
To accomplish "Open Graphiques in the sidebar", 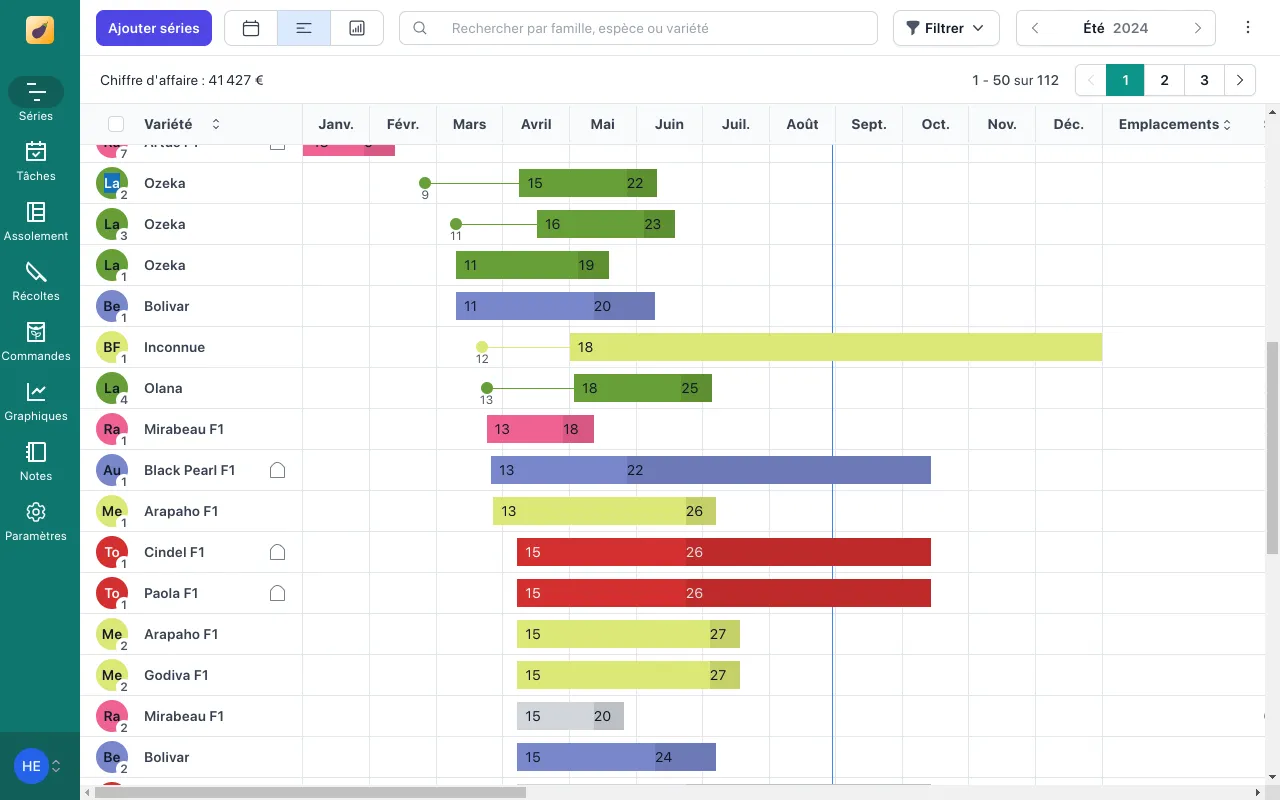I will click(x=36, y=401).
